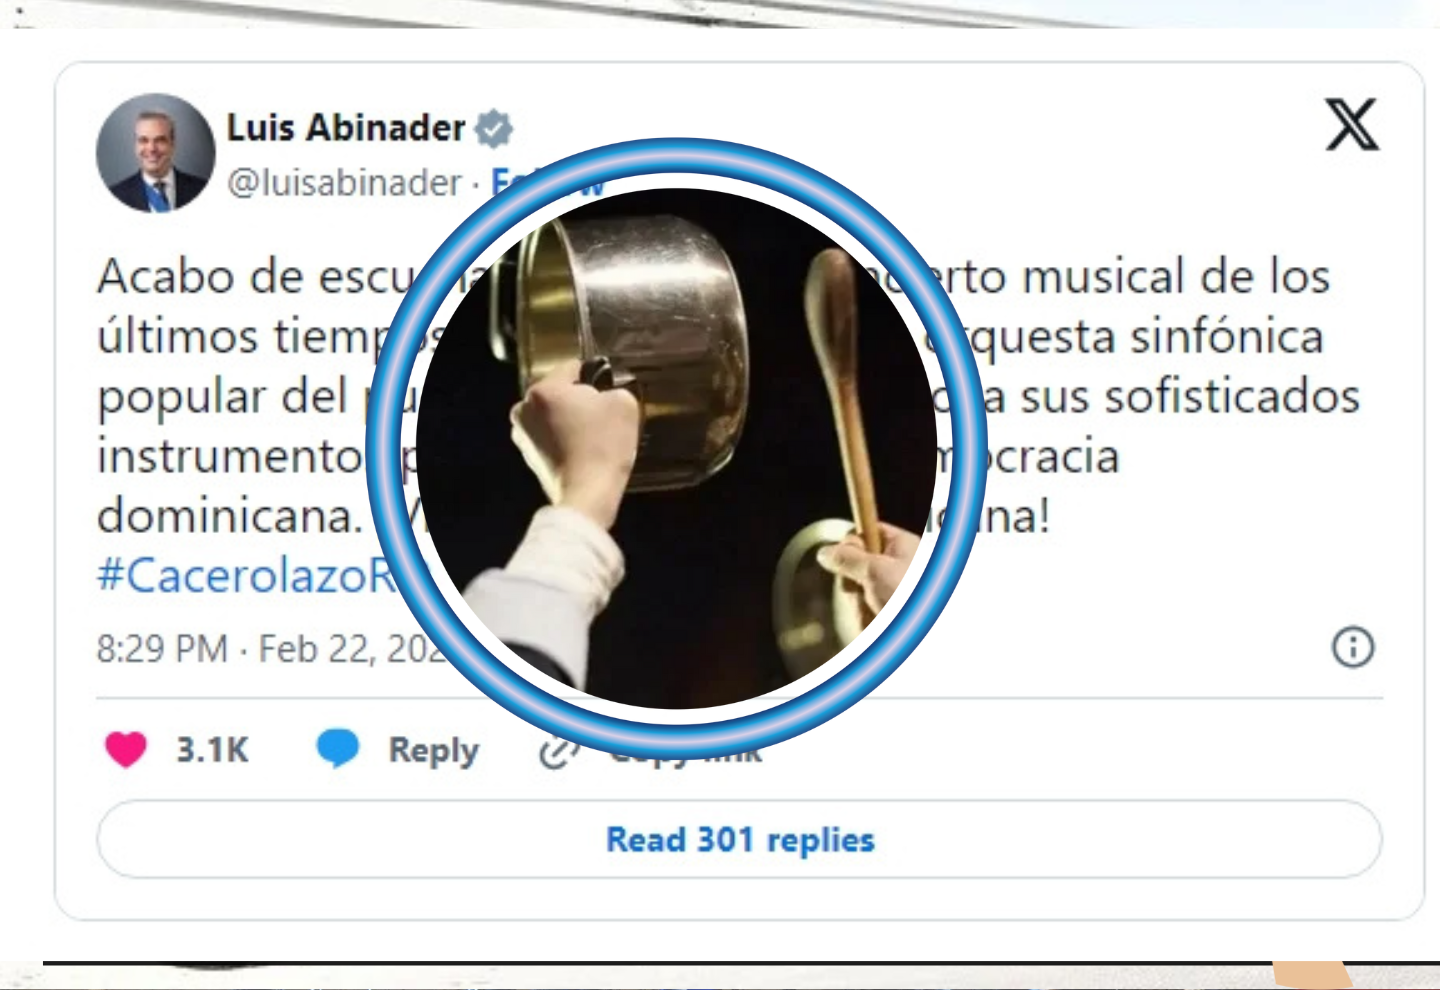Click the X logo in tweet corner
The image size is (1440, 990).
1352,125
